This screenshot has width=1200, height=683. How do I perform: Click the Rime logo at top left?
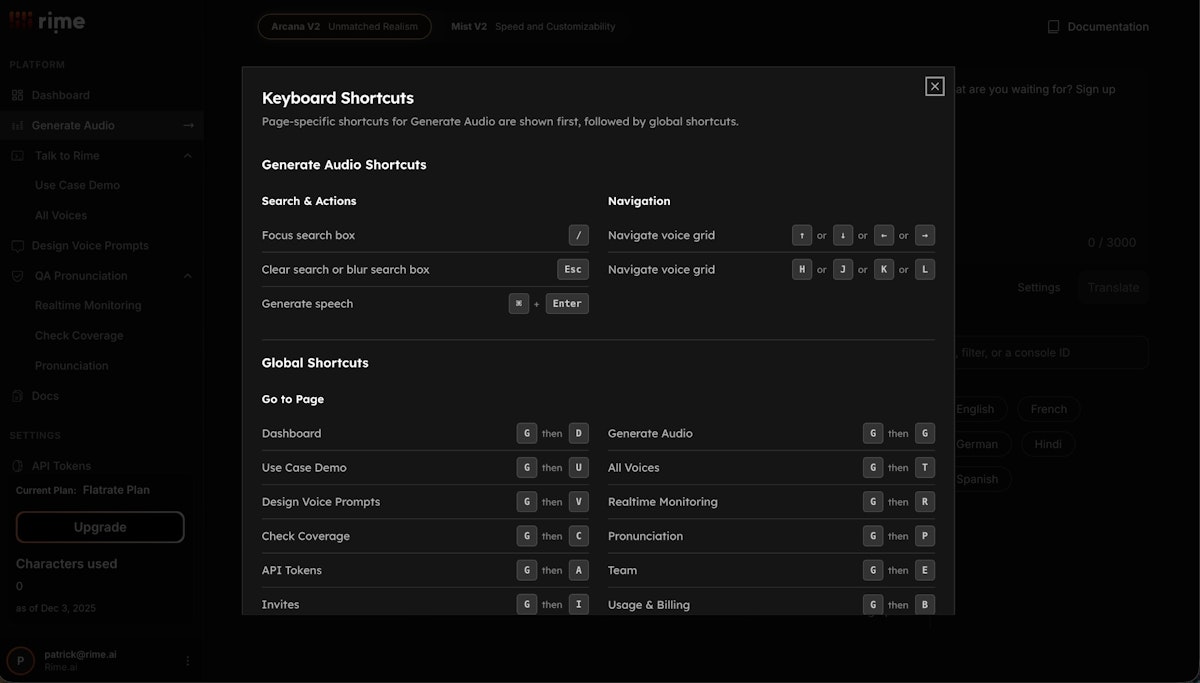tap(46, 20)
